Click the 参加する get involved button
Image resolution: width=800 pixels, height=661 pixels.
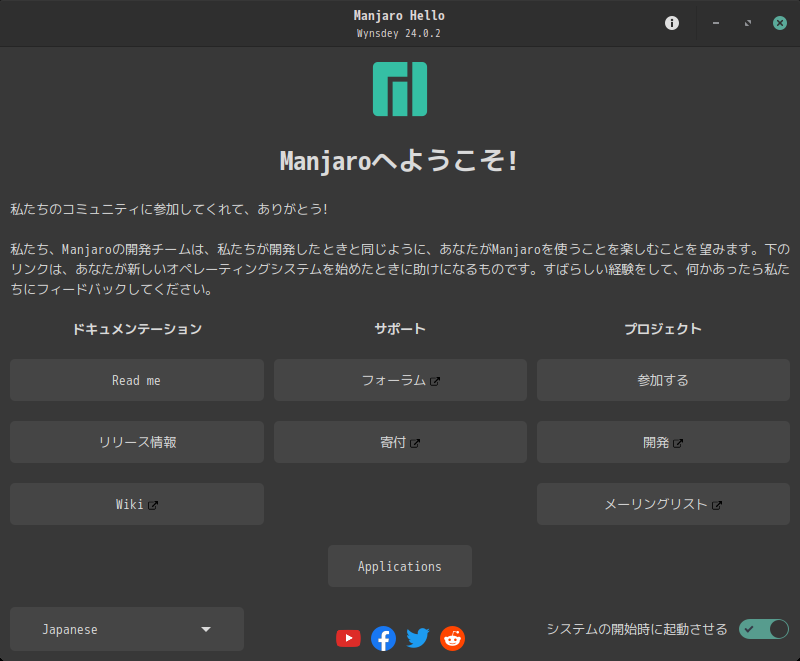click(x=663, y=380)
